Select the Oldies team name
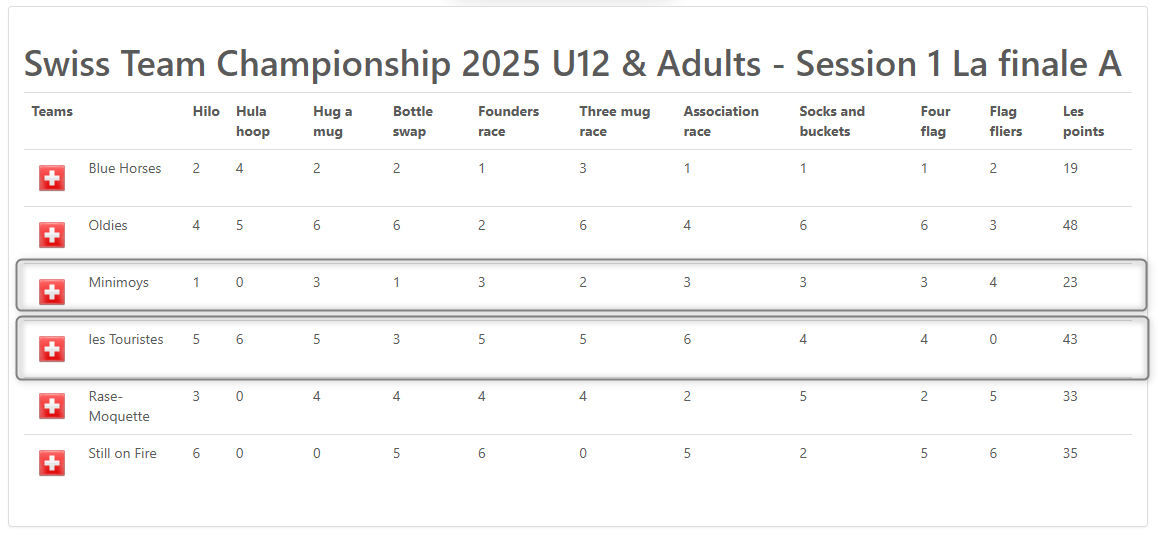This screenshot has height=536, width=1158. (108, 225)
